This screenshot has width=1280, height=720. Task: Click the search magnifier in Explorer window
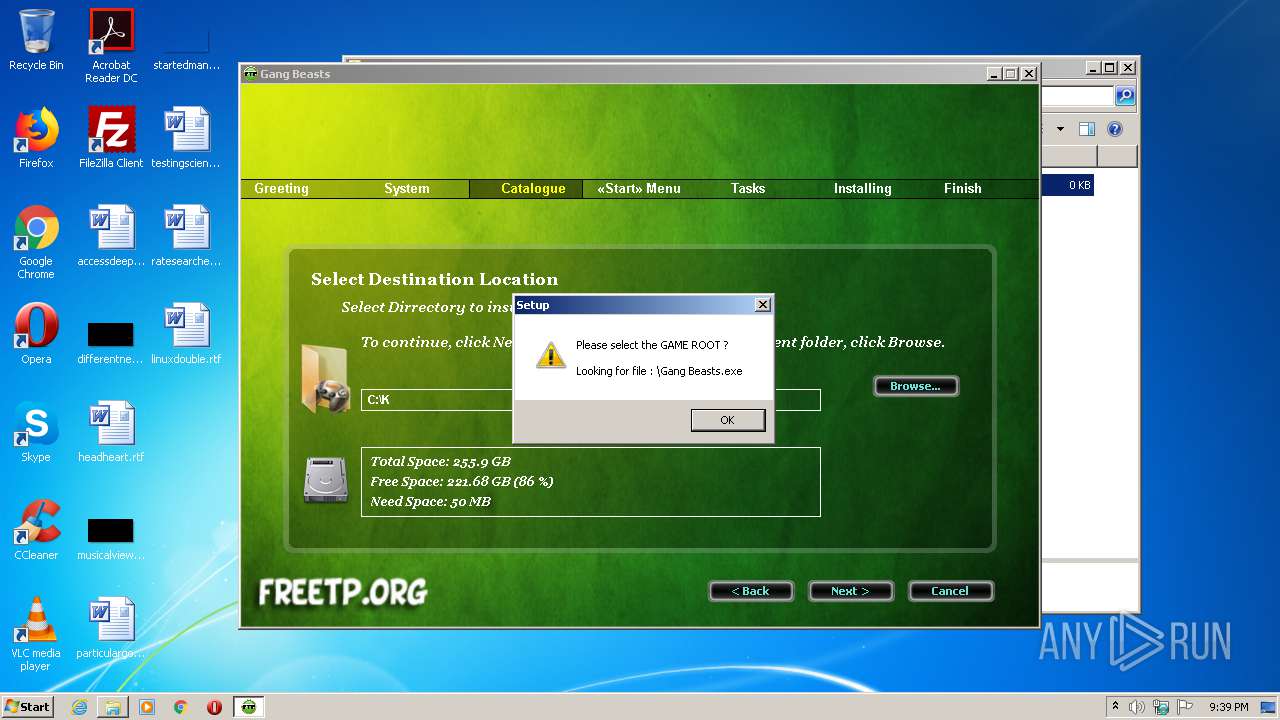click(x=1125, y=96)
